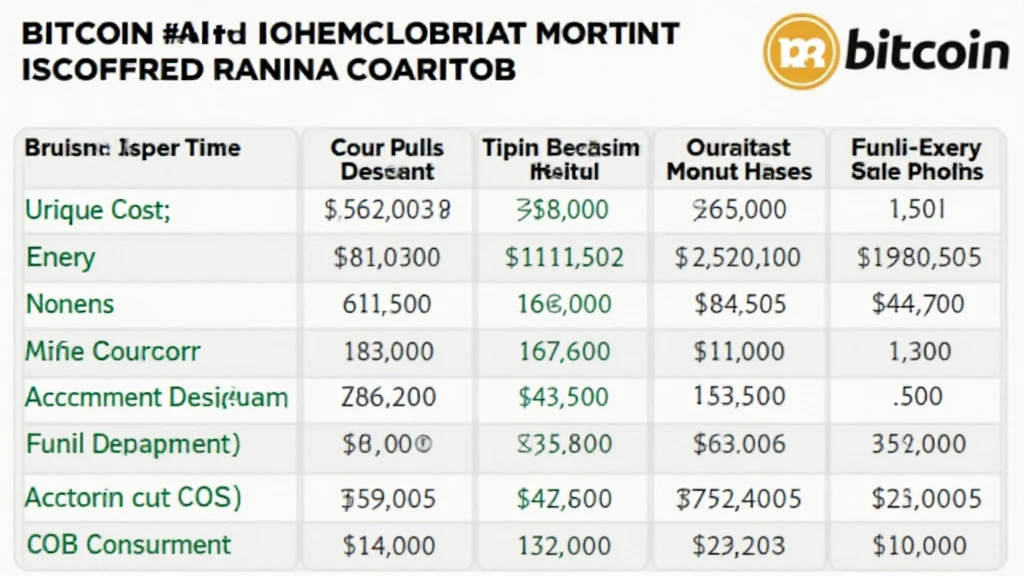Click the Enery row label
Image resolution: width=1024 pixels, height=576 pixels.
(x=61, y=258)
